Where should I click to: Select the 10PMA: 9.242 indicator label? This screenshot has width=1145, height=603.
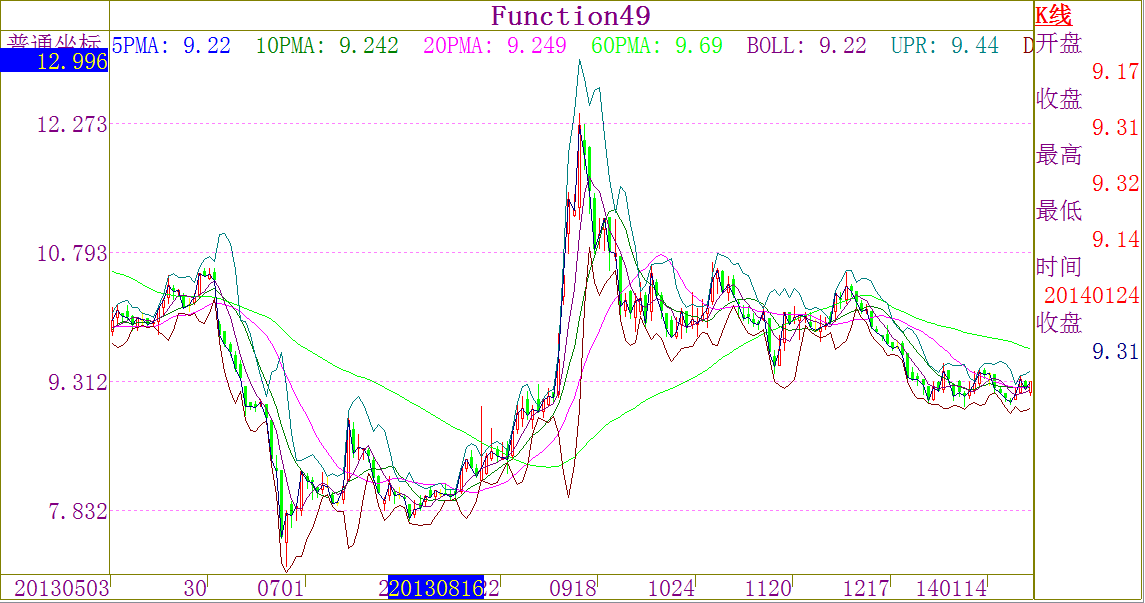(x=327, y=45)
